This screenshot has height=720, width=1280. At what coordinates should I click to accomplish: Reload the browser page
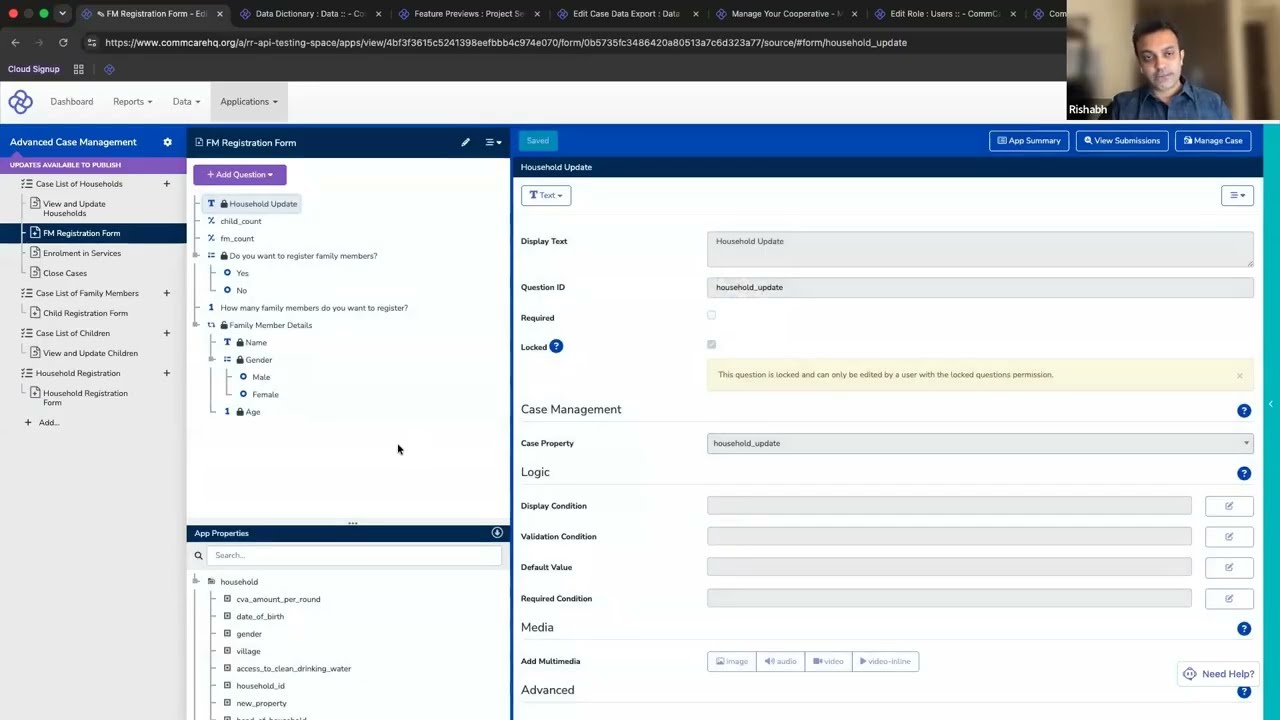pyautogui.click(x=63, y=42)
